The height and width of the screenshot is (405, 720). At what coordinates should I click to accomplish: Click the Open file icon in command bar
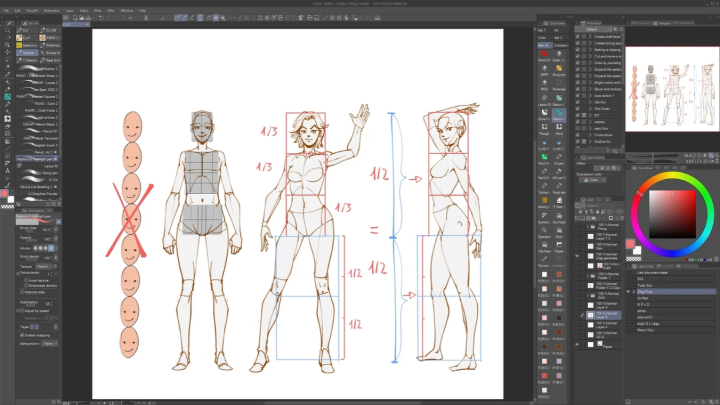[81, 18]
